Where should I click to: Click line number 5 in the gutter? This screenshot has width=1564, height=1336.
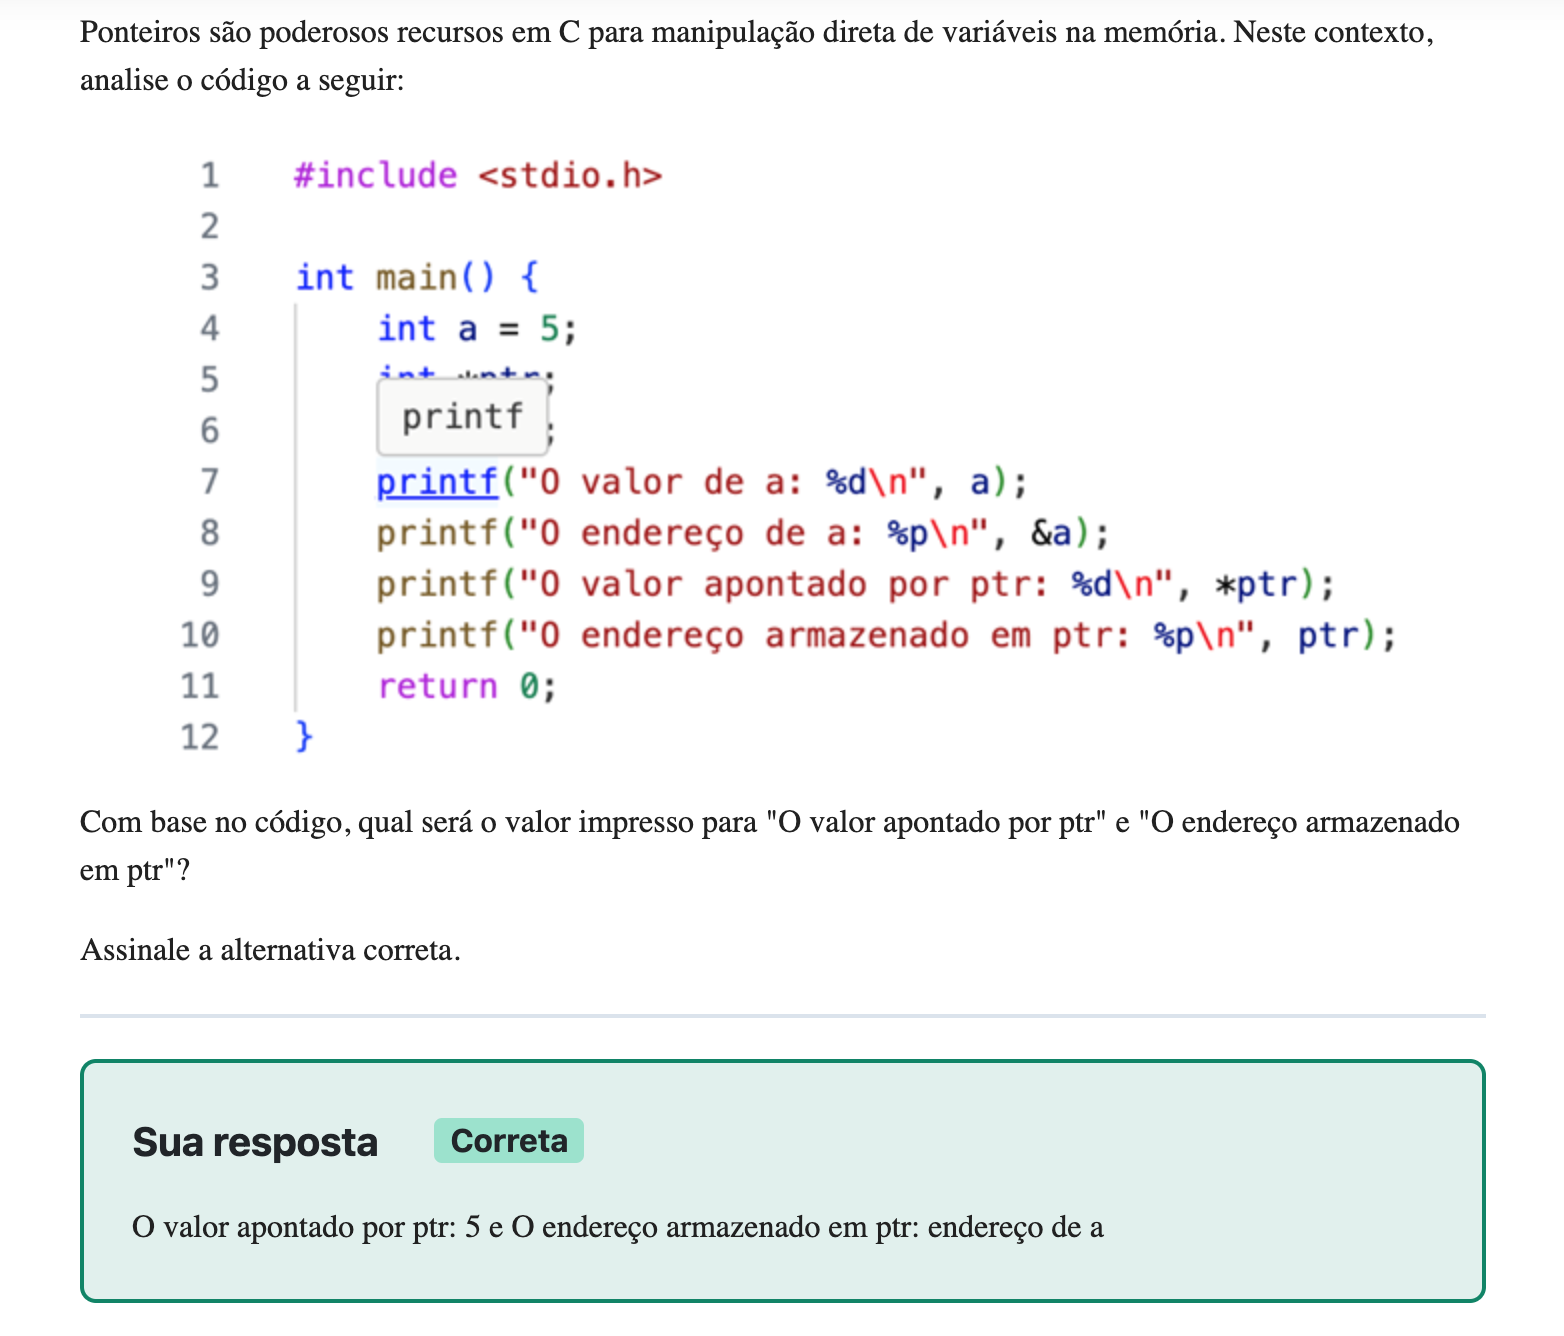click(x=209, y=379)
